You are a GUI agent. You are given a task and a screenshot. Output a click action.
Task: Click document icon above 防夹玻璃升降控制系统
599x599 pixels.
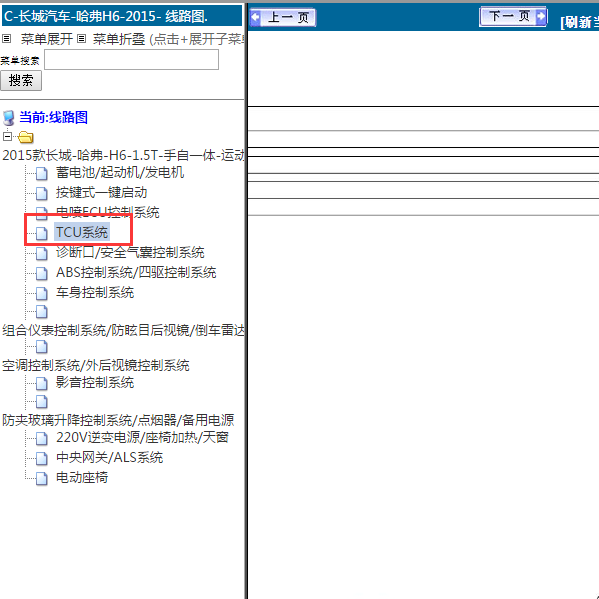[42, 401]
